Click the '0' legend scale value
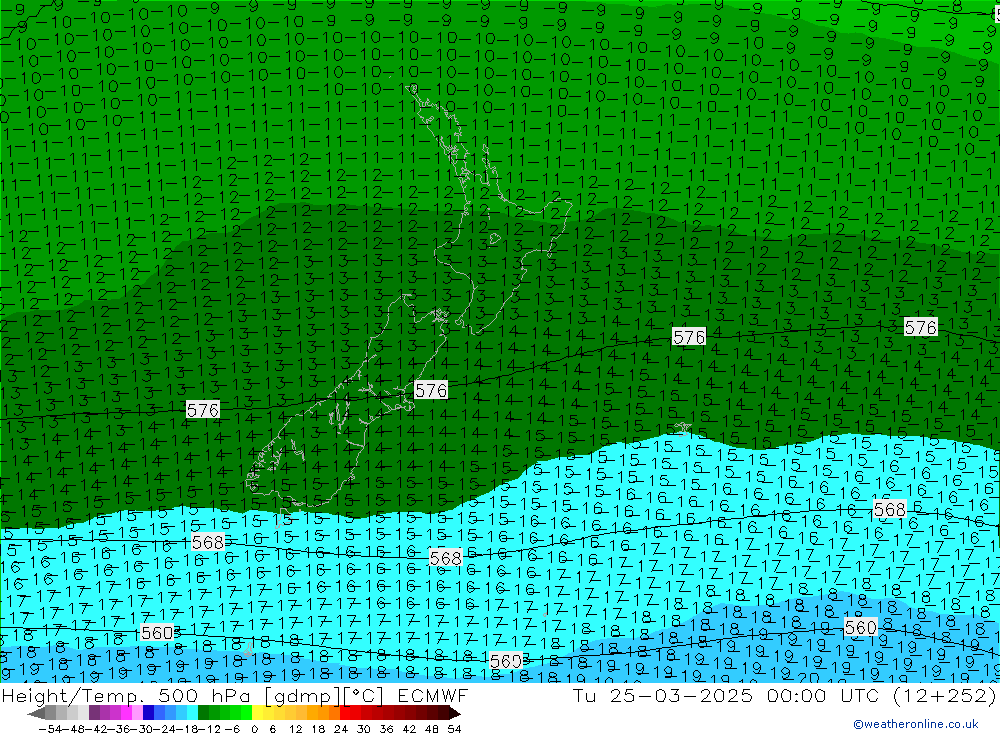Viewport: 1000px width, 733px height. click(x=254, y=728)
